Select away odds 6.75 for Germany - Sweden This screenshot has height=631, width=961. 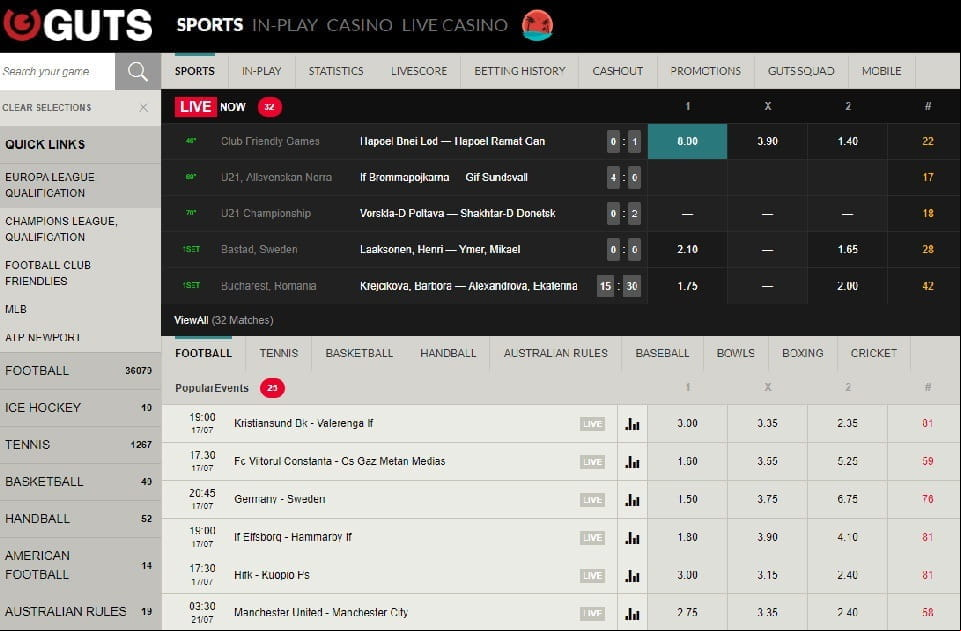(x=848, y=500)
